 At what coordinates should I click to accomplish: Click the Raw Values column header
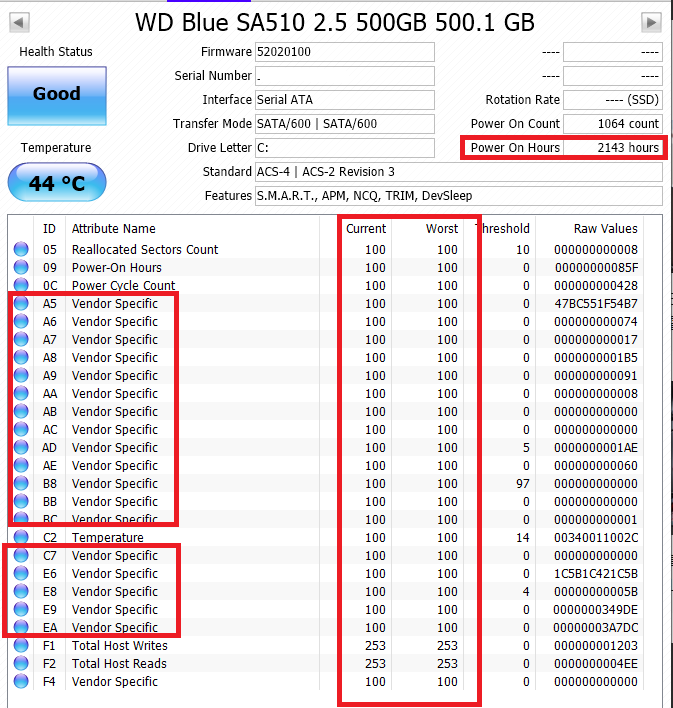605,228
